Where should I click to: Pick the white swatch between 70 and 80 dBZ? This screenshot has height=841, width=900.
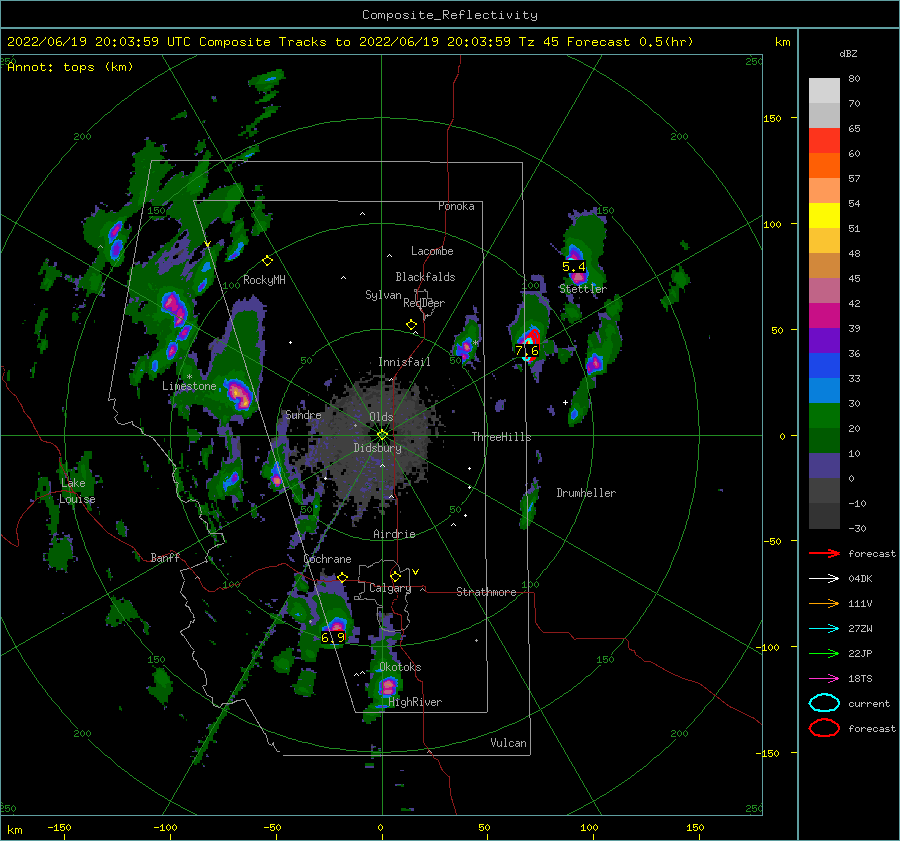point(824,91)
